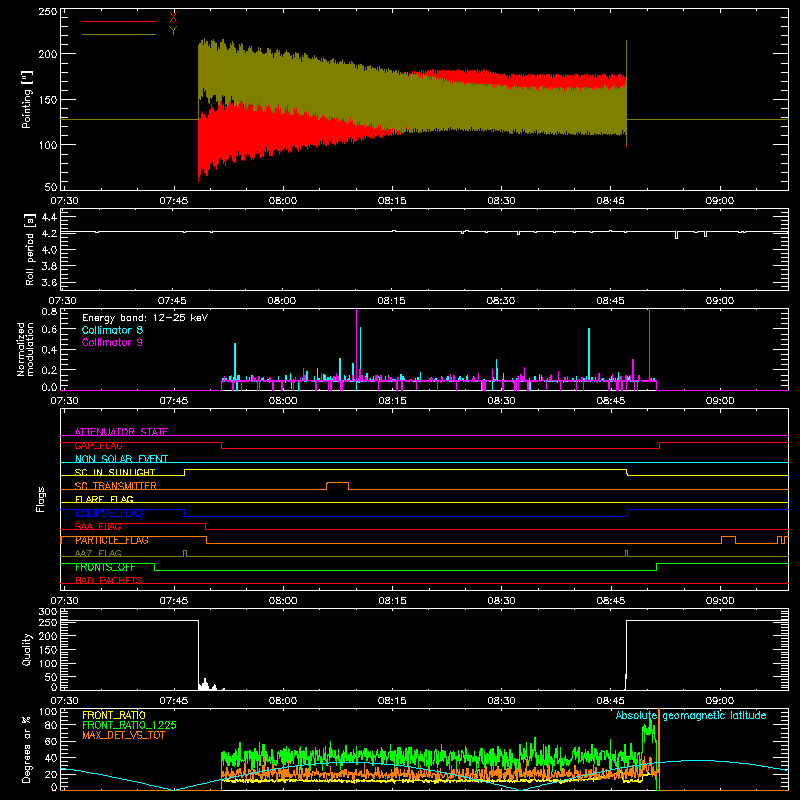Click the 08:00 time label under Pointing plot

click(x=283, y=201)
